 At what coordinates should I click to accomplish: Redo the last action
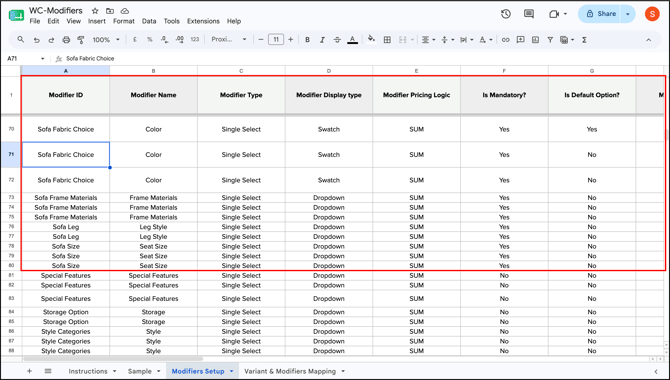click(51, 40)
